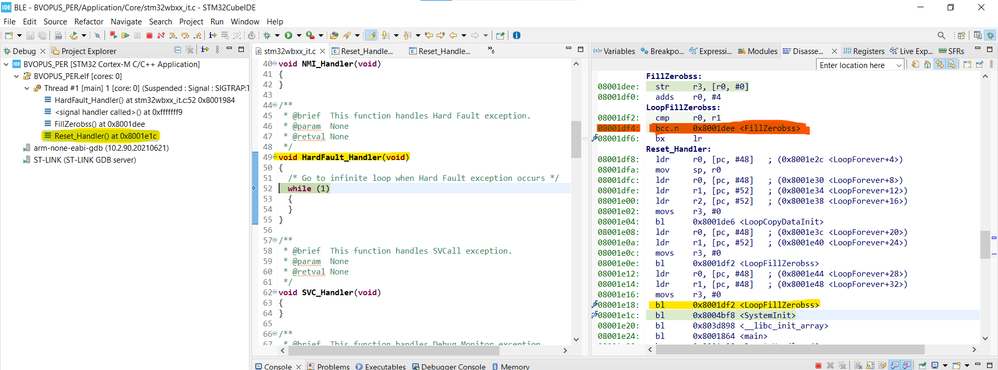The height and width of the screenshot is (370, 998).
Task: Switch to the Debug perspective icon
Action: click(990, 35)
